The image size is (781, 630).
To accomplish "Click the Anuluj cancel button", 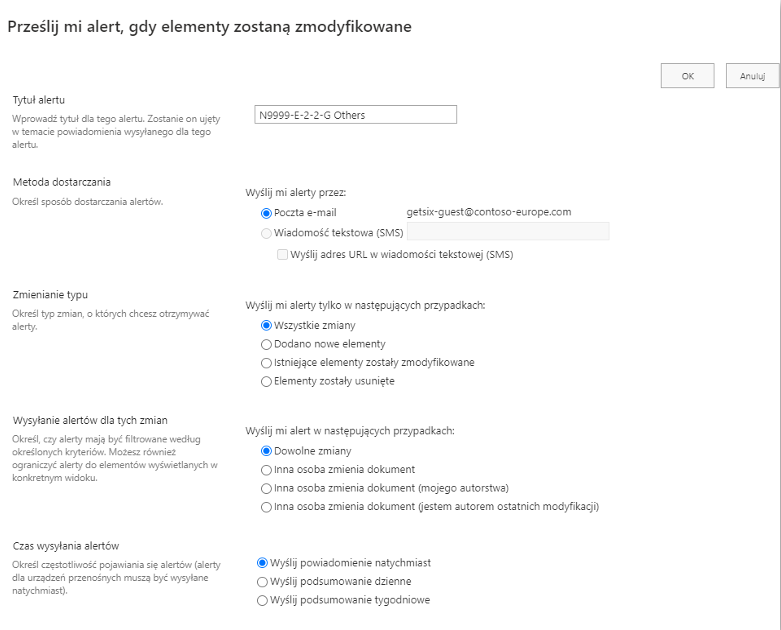I will (752, 76).
